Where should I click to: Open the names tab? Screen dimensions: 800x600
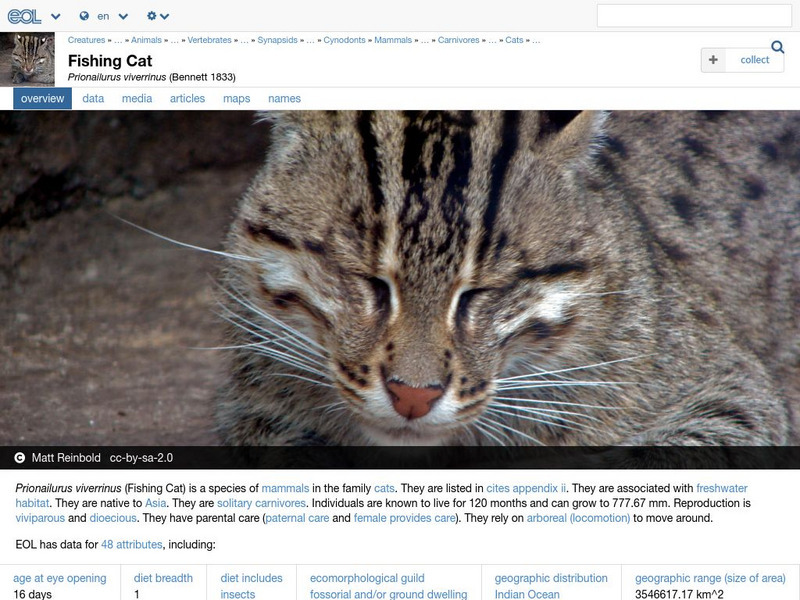coord(286,98)
